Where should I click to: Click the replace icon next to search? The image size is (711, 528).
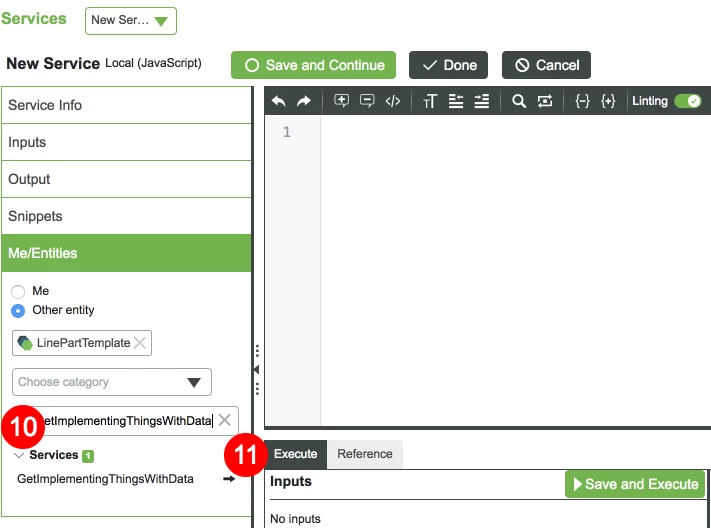(545, 101)
